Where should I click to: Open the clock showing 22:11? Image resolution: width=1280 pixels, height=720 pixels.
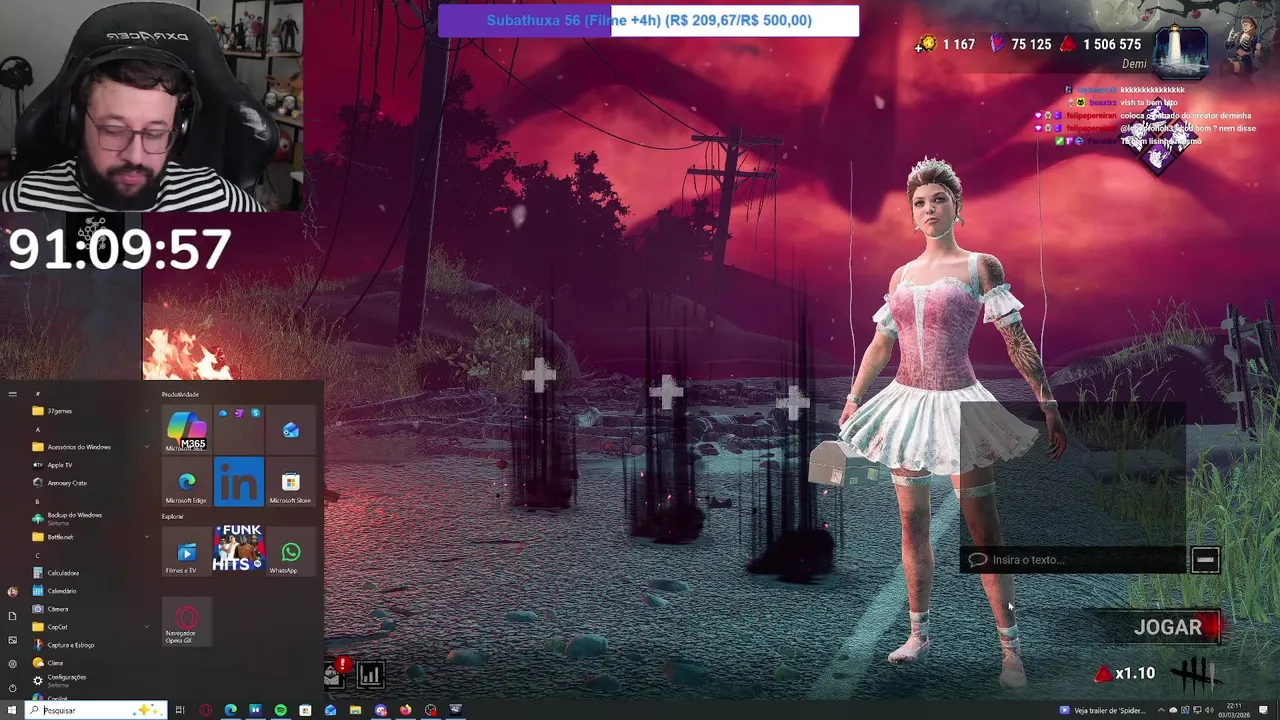(x=1235, y=710)
